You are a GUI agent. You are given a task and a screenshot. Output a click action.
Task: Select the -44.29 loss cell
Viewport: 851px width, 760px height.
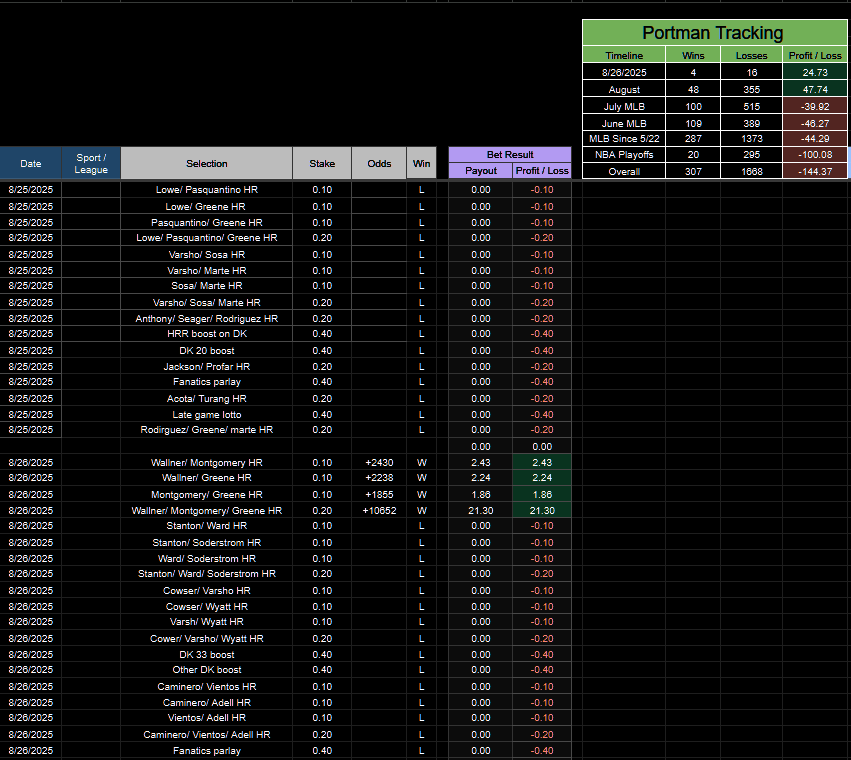(x=815, y=139)
